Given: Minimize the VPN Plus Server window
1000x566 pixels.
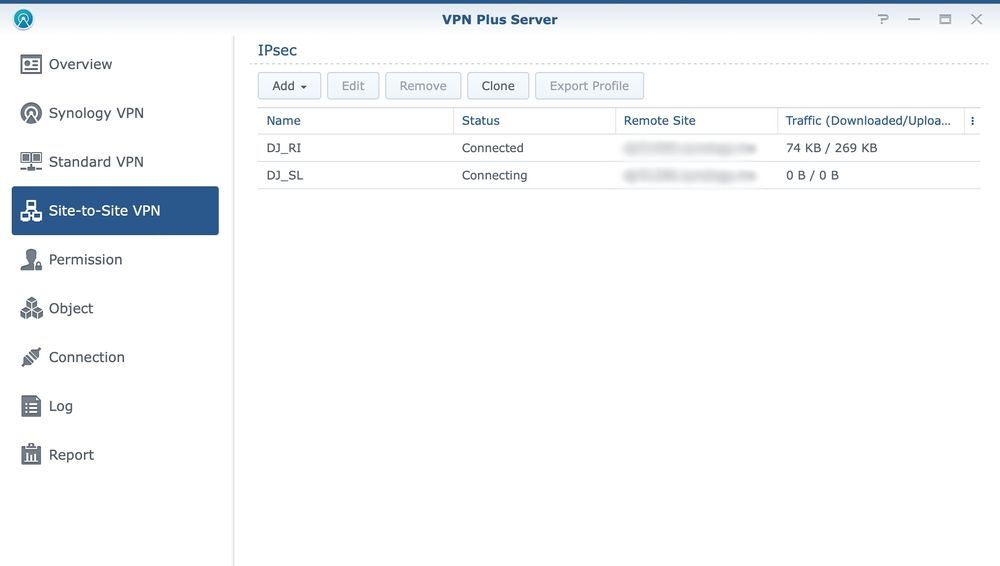Looking at the screenshot, I should click(x=914, y=19).
